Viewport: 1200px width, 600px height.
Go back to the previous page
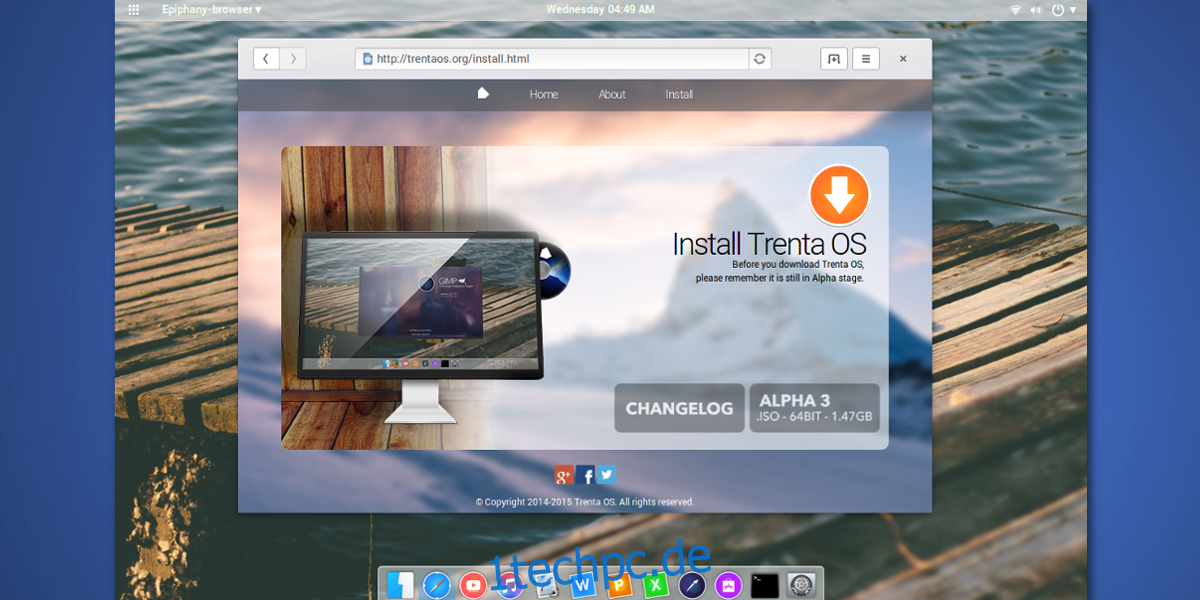pyautogui.click(x=266, y=59)
